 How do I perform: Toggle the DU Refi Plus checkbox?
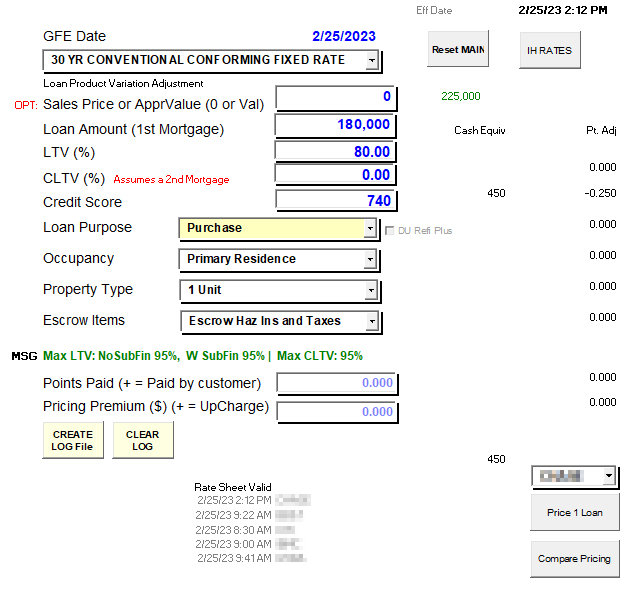coord(391,231)
